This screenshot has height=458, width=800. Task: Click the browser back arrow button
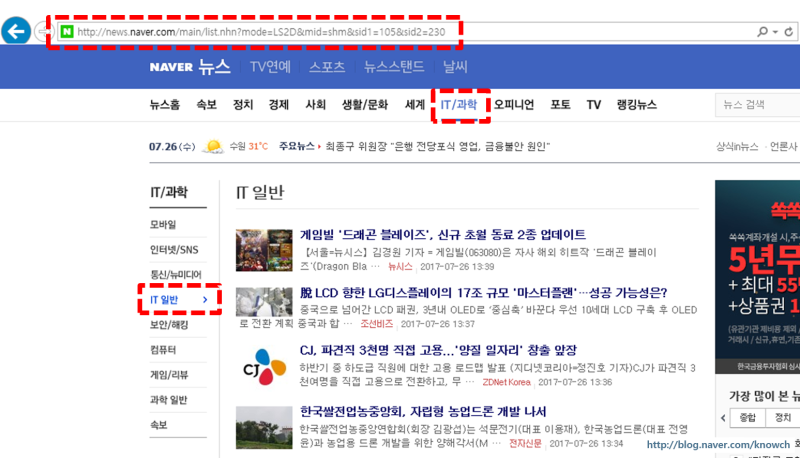(x=16, y=31)
